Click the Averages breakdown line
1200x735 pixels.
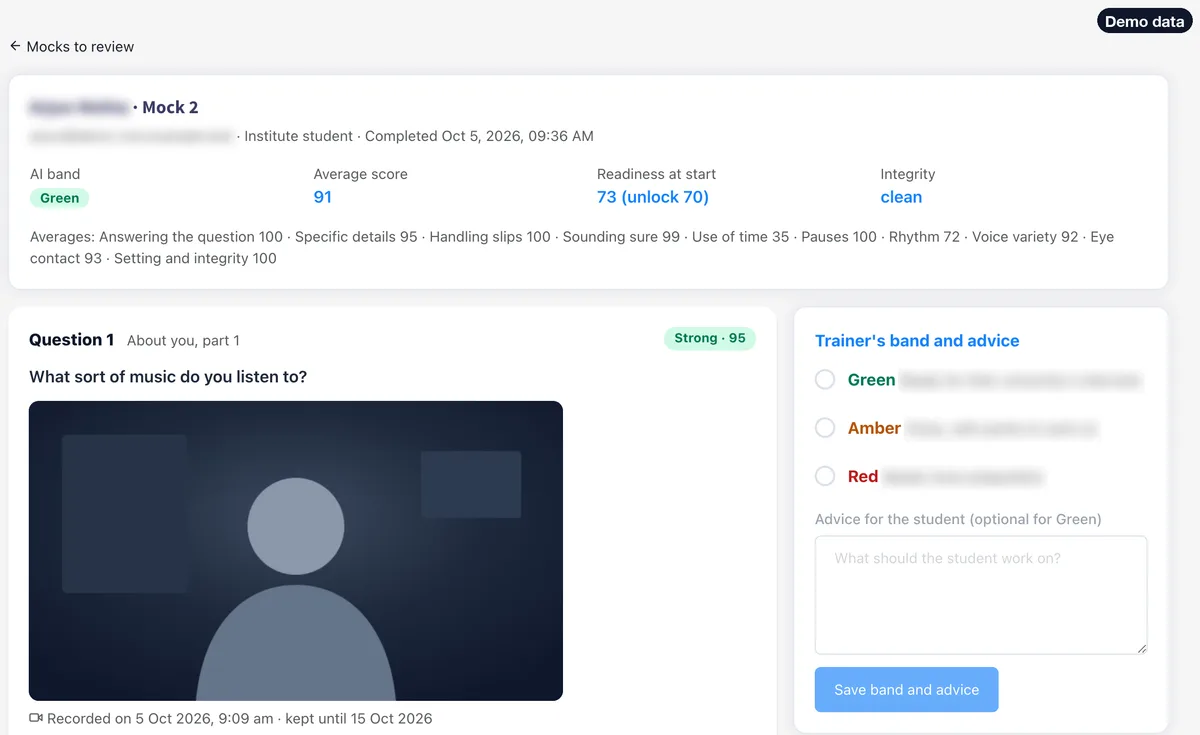572,248
